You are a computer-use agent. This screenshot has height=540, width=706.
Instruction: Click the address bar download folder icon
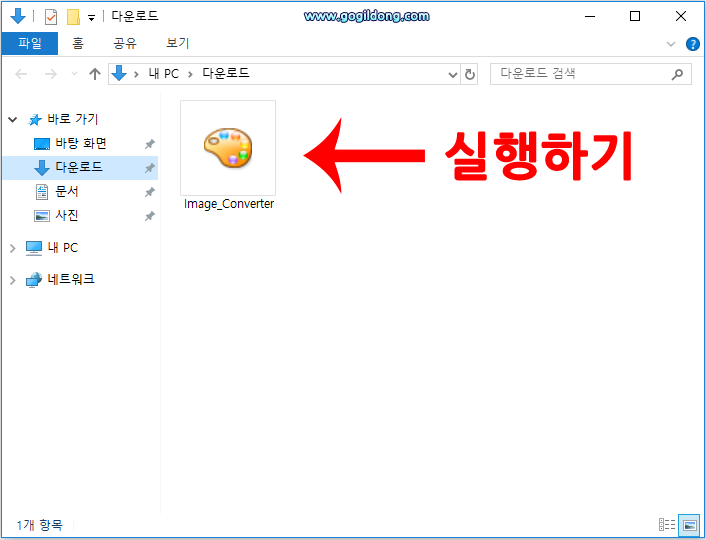pos(119,73)
